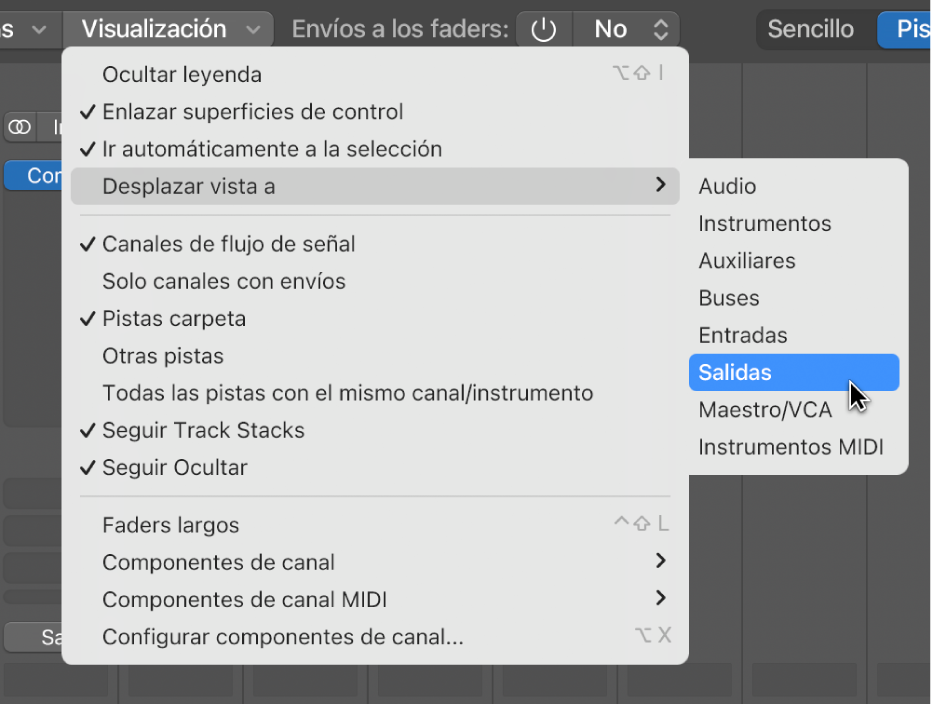This screenshot has height=705, width=931.
Task: Select Salidas in the submenu
Action: pyautogui.click(x=735, y=373)
